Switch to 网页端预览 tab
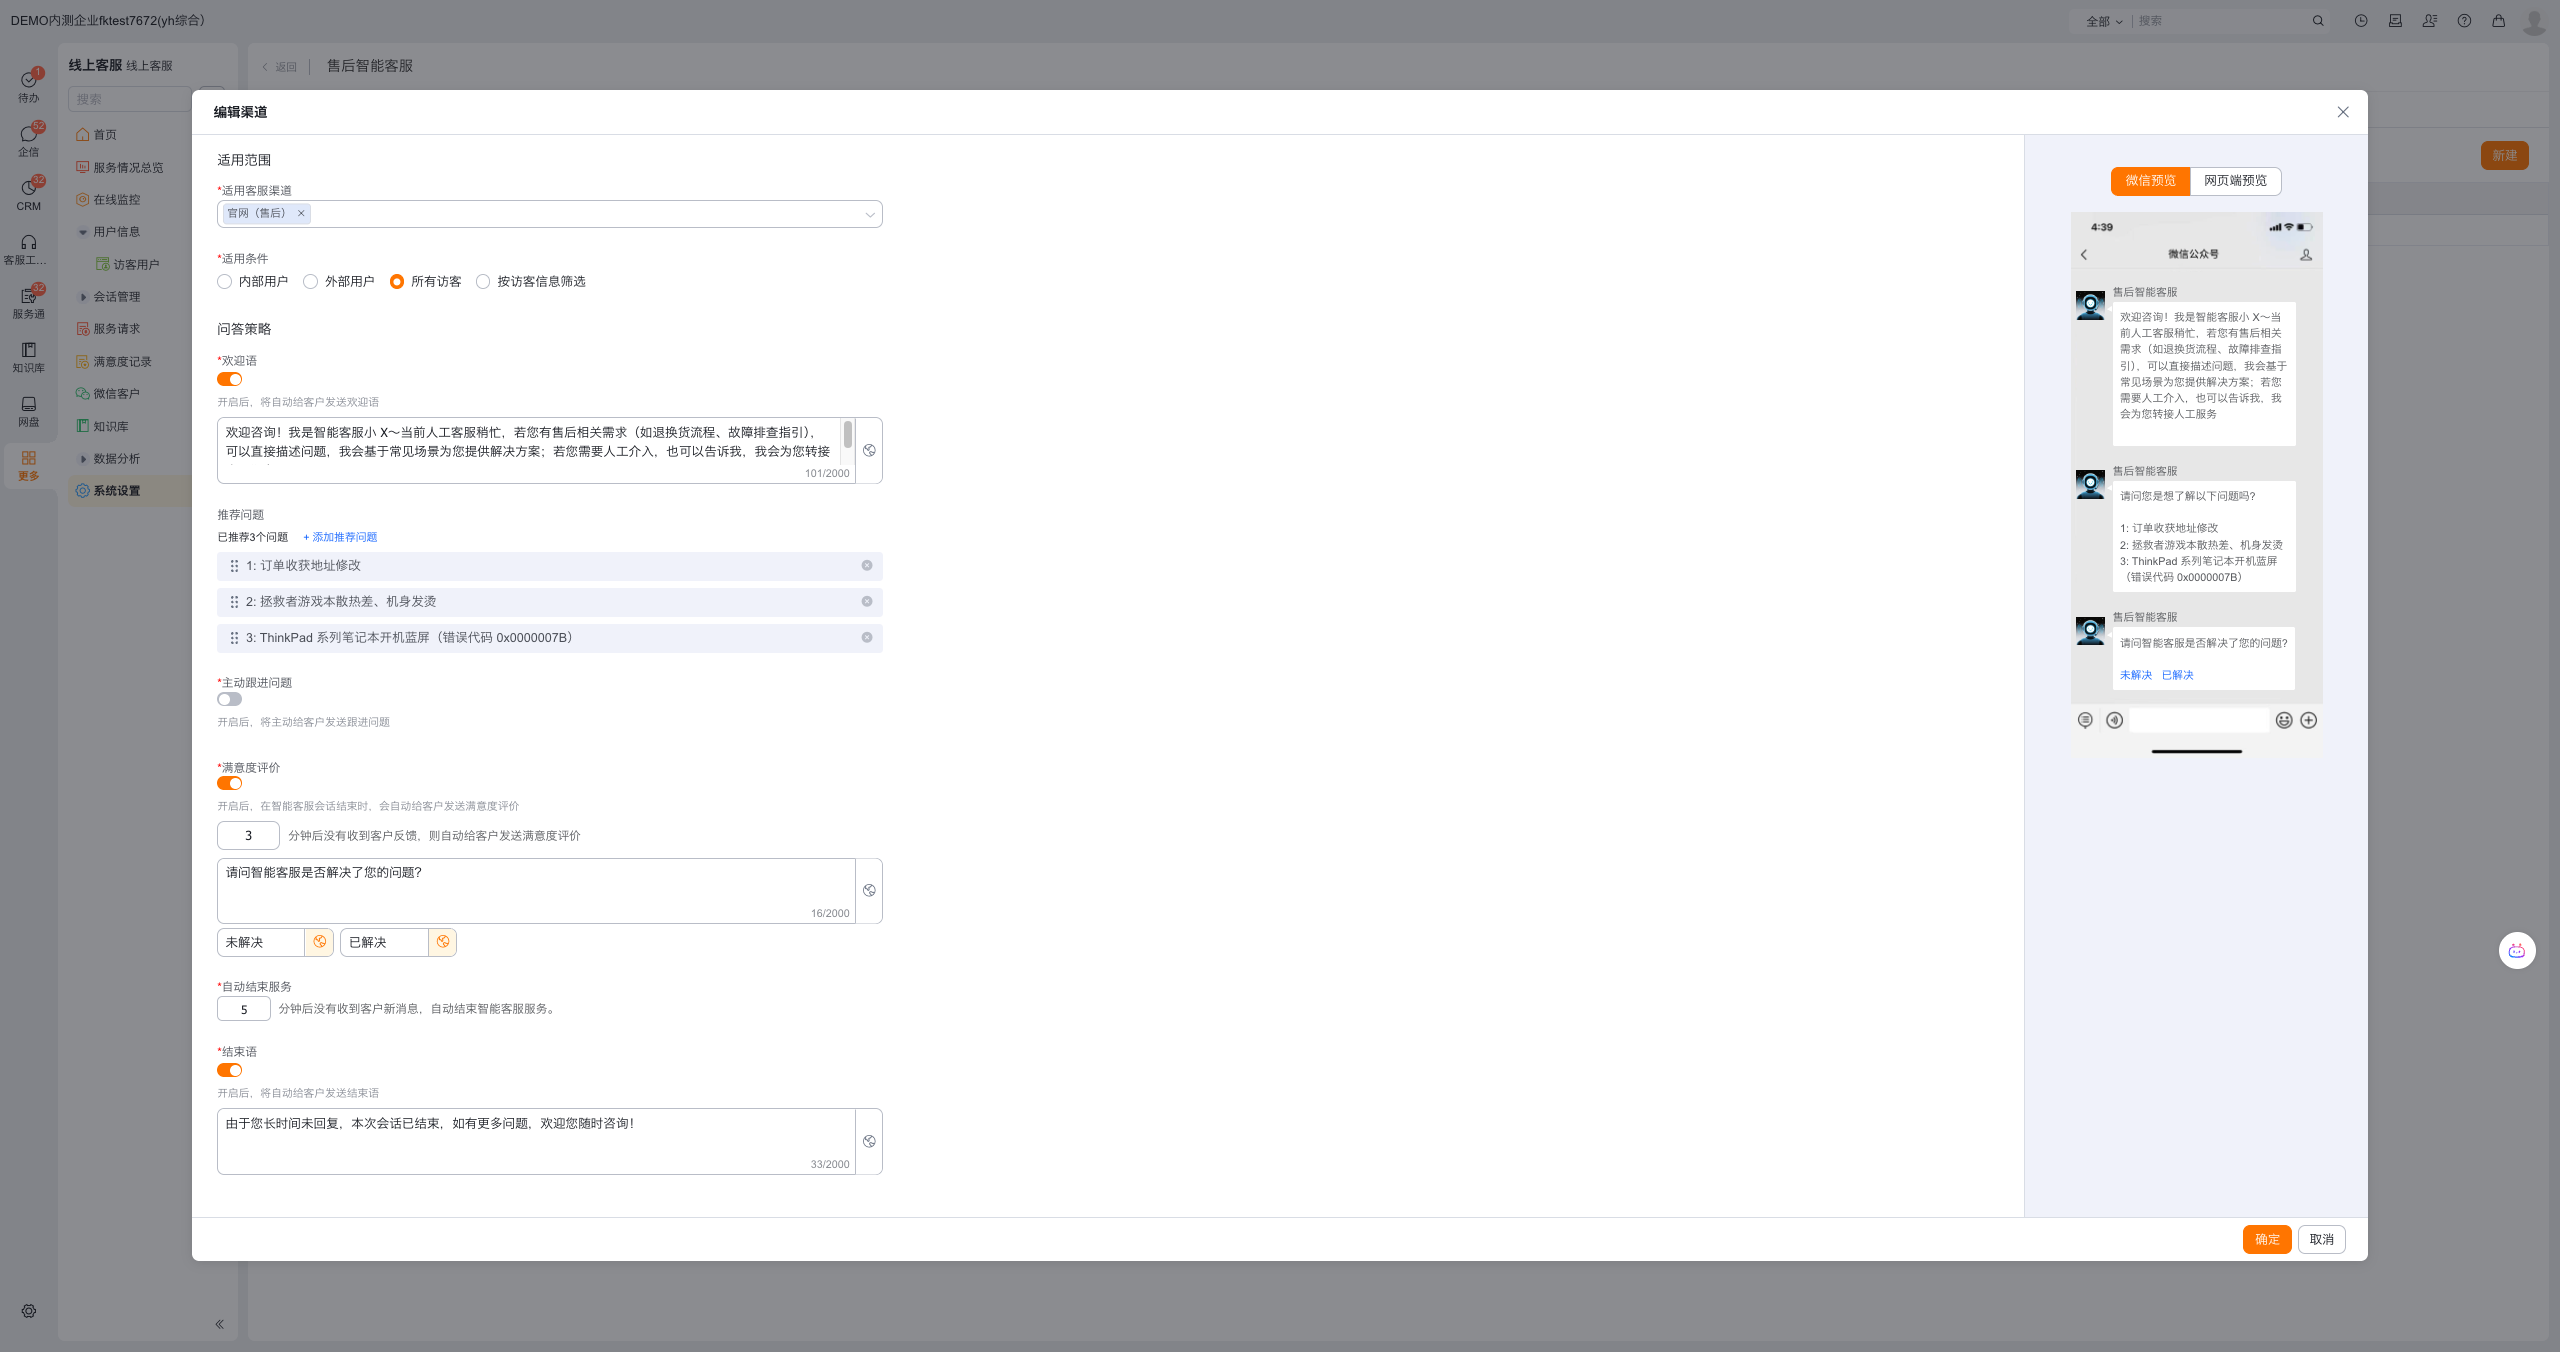Viewport: 2560px width, 1352px height. [x=2235, y=181]
